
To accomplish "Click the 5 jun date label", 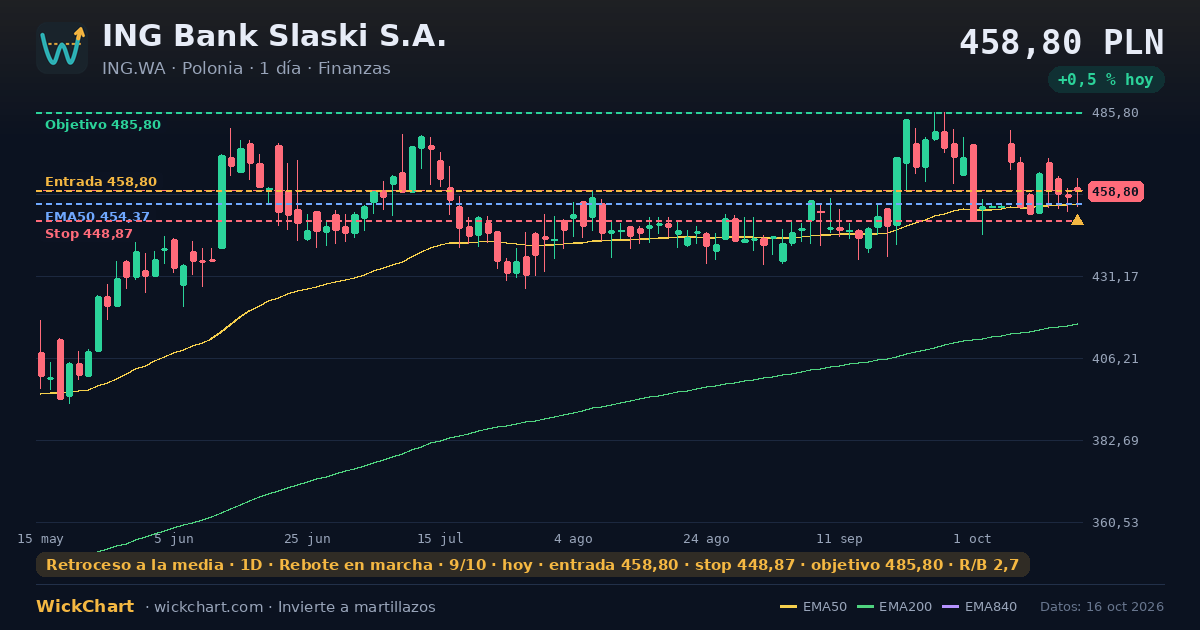I will point(174,538).
